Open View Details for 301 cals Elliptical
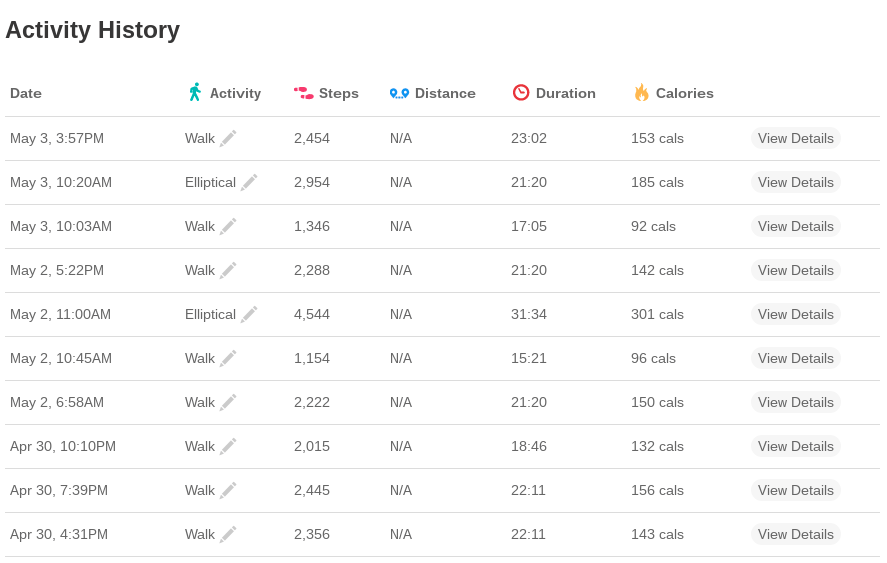 click(795, 314)
